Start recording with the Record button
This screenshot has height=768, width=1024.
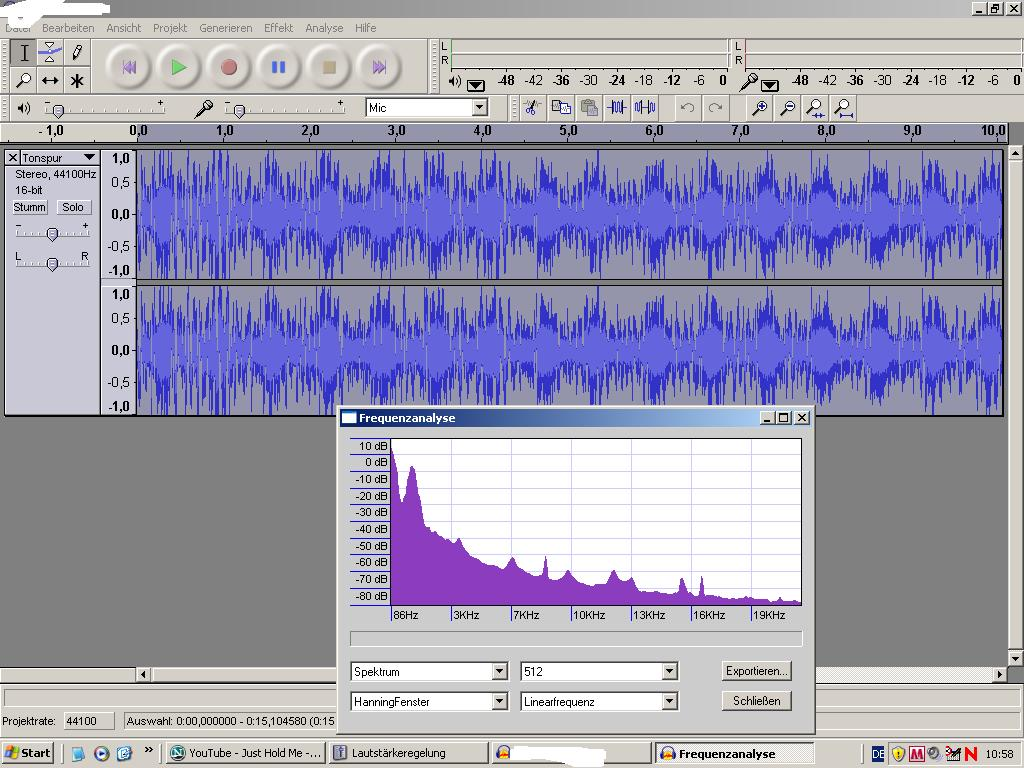(229, 67)
